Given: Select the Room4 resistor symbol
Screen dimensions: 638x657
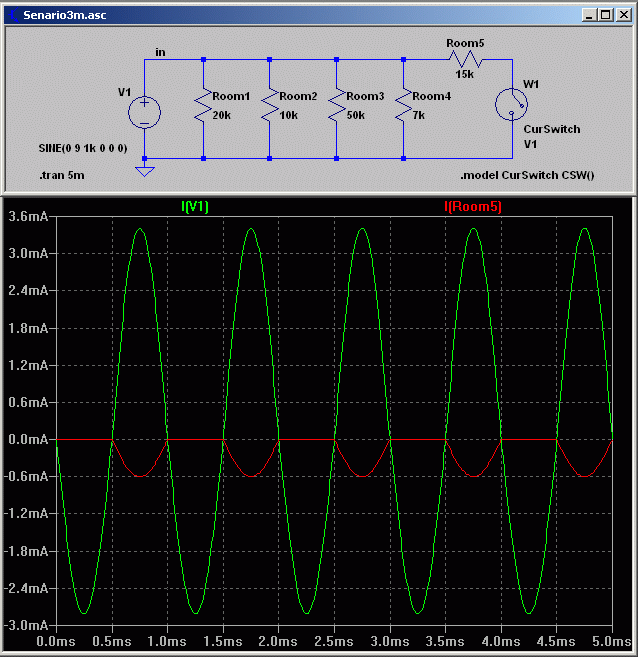Looking at the screenshot, I should 403,105.
